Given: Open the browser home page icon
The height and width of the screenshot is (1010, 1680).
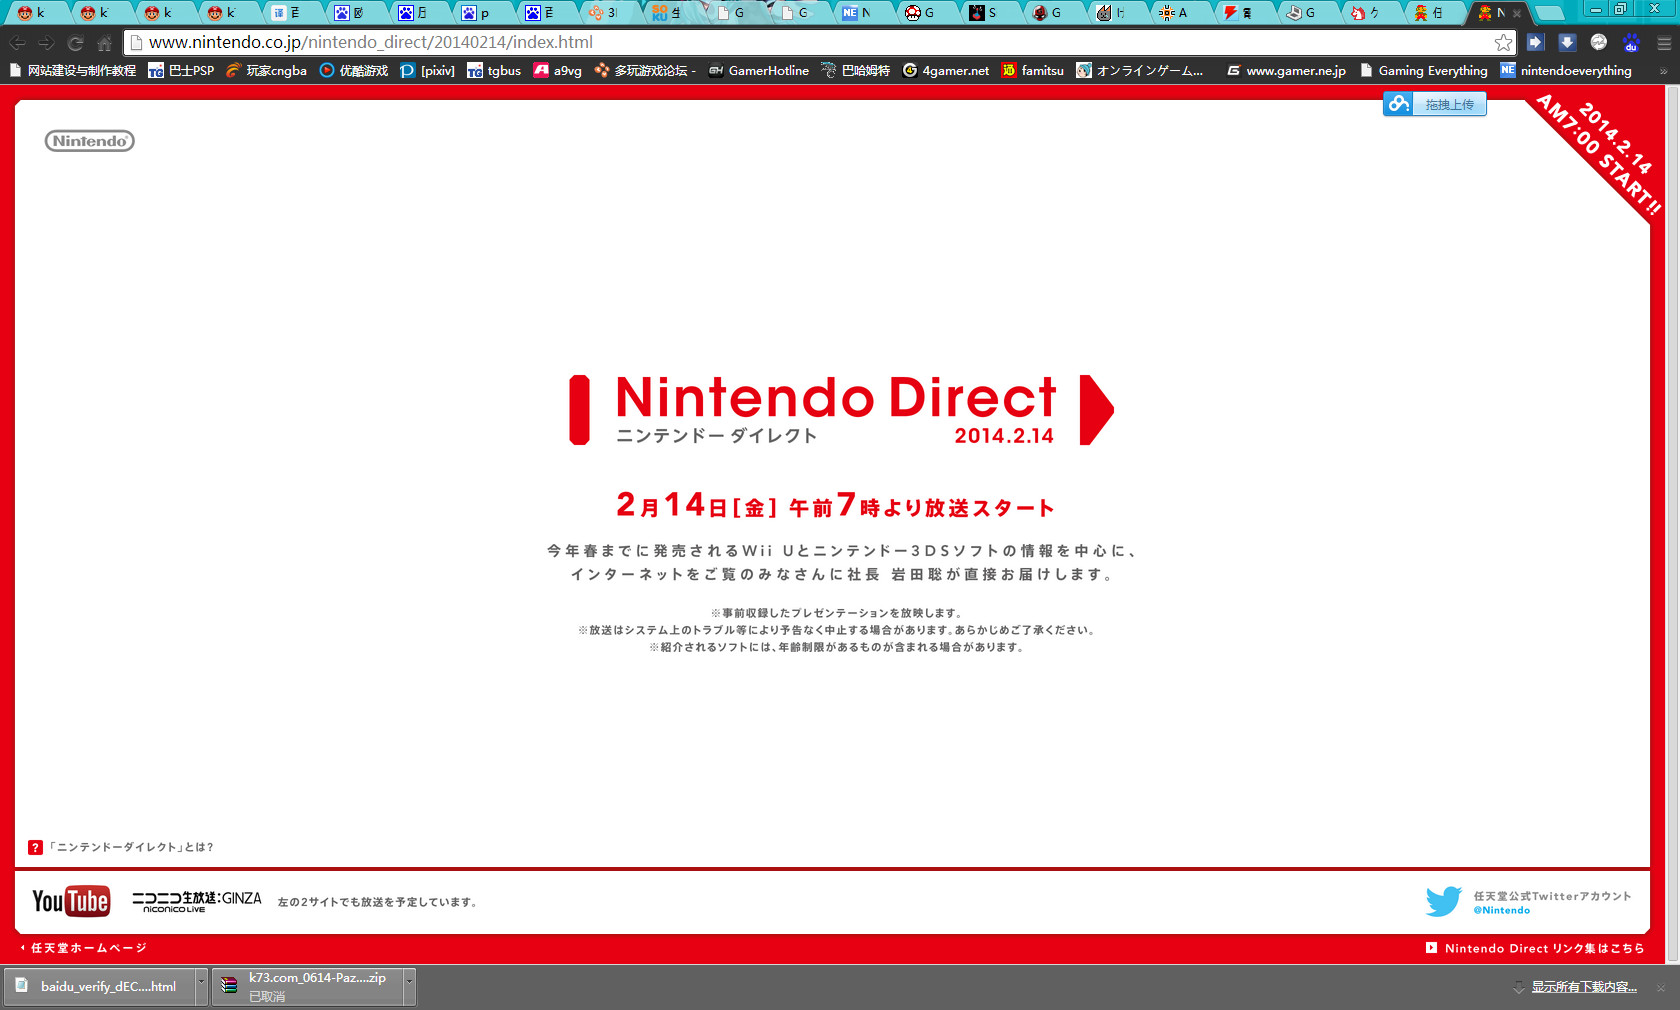Looking at the screenshot, I should (x=104, y=43).
